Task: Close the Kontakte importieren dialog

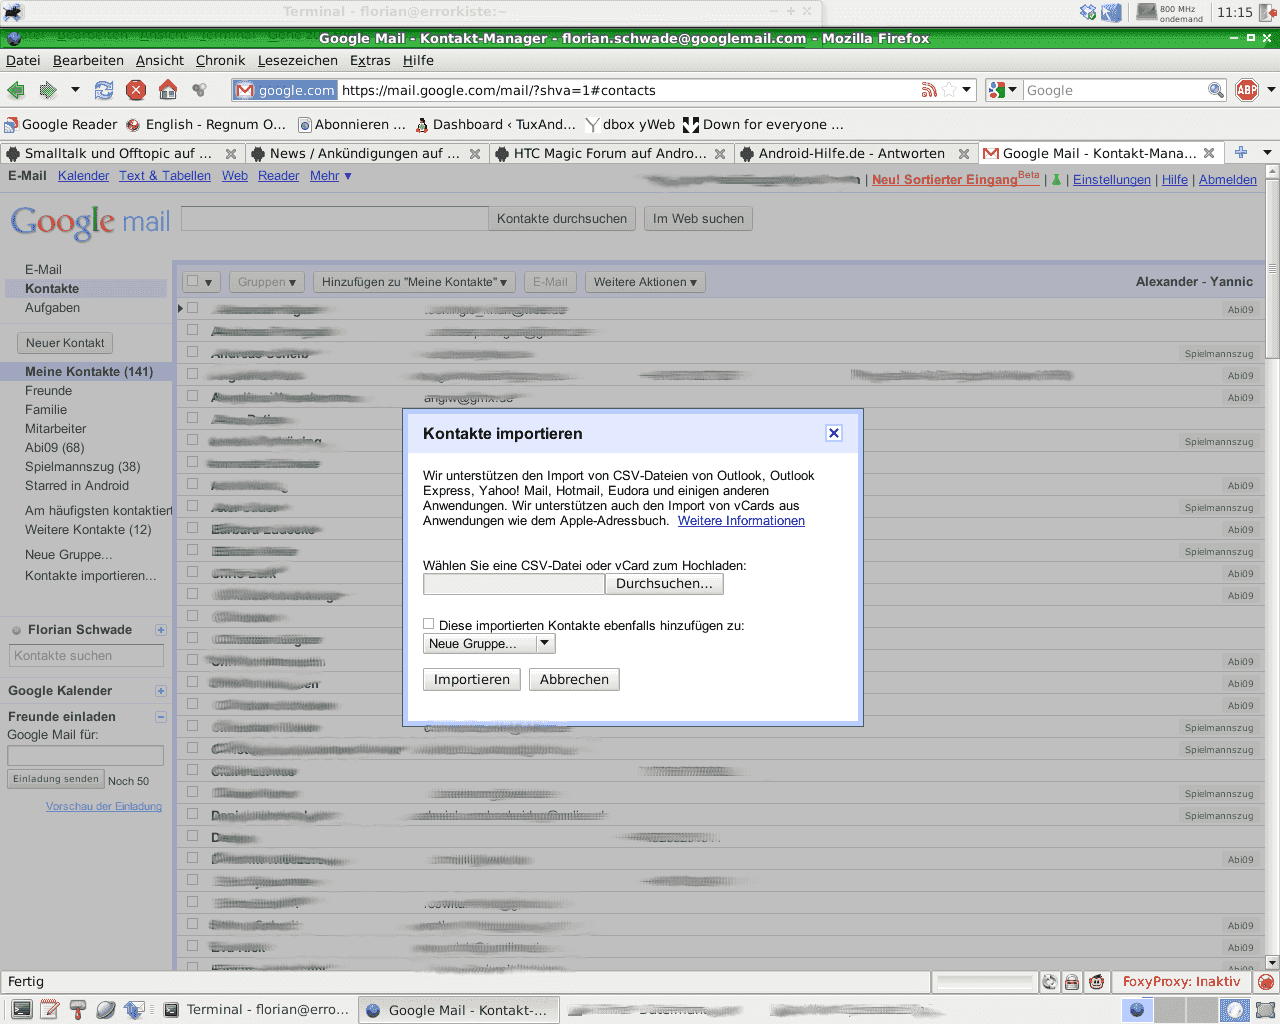Action: [834, 433]
